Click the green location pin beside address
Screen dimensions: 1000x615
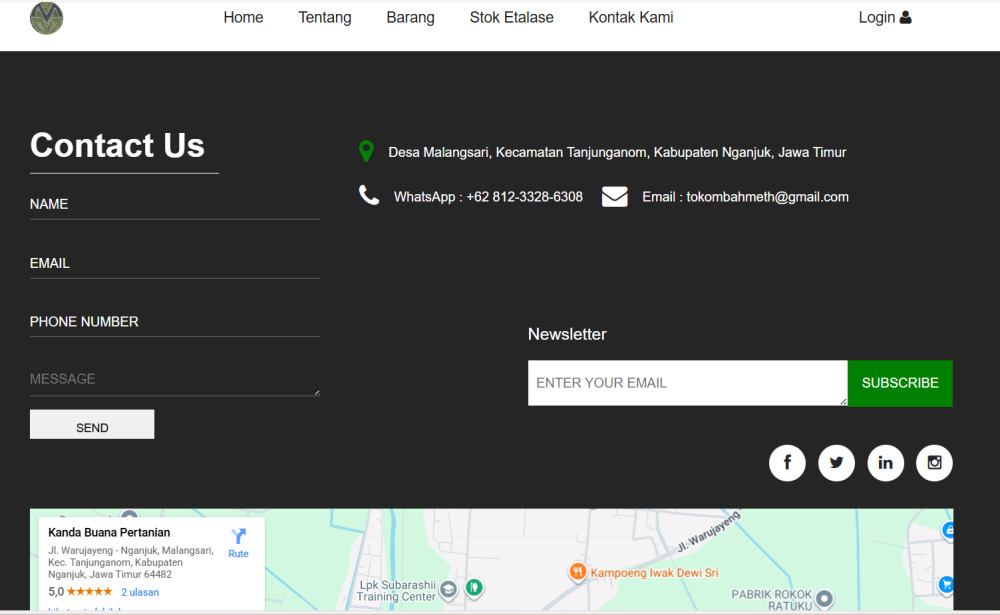(x=366, y=152)
